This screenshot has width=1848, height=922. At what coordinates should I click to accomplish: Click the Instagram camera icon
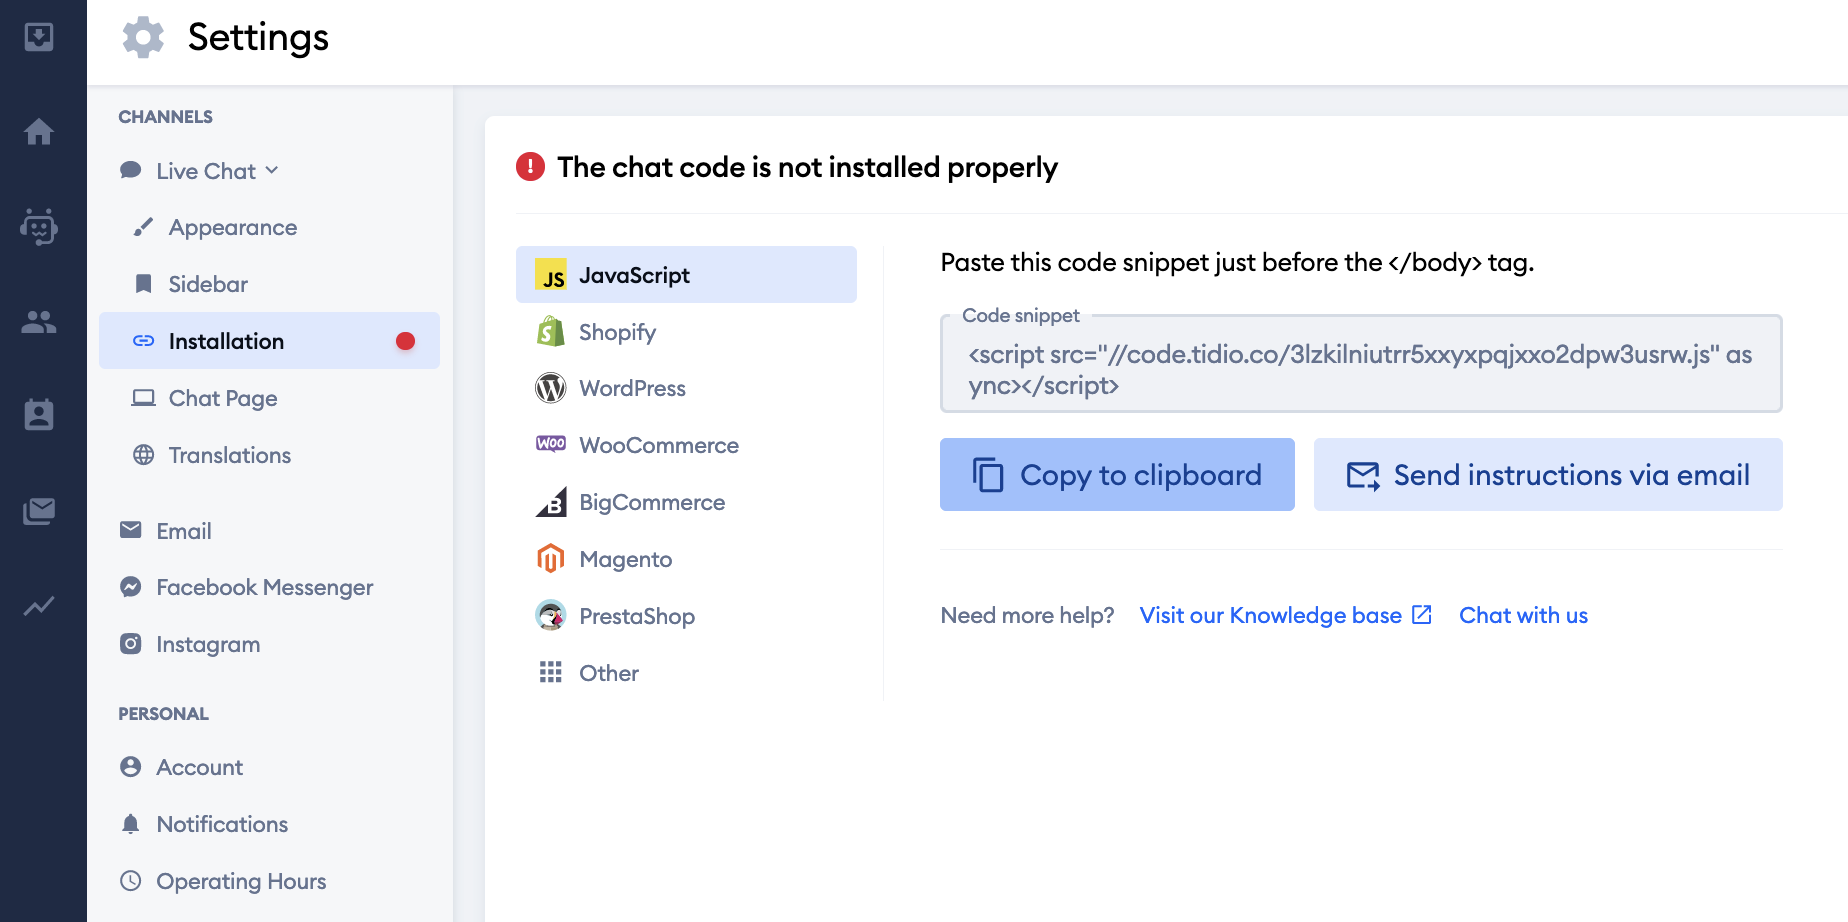click(130, 644)
